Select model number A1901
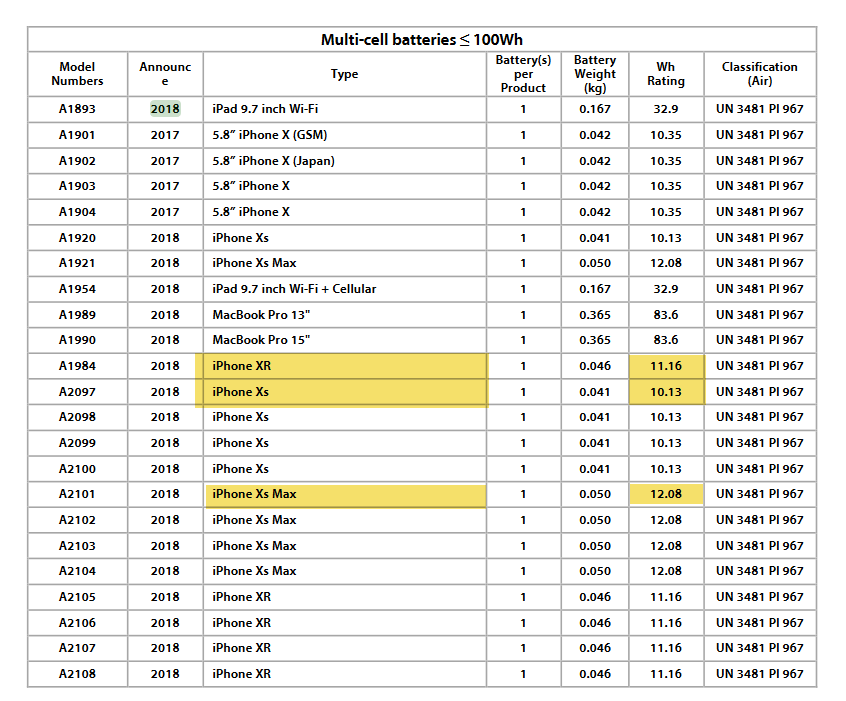Image resolution: width=846 pixels, height=701 pixels. click(77, 135)
